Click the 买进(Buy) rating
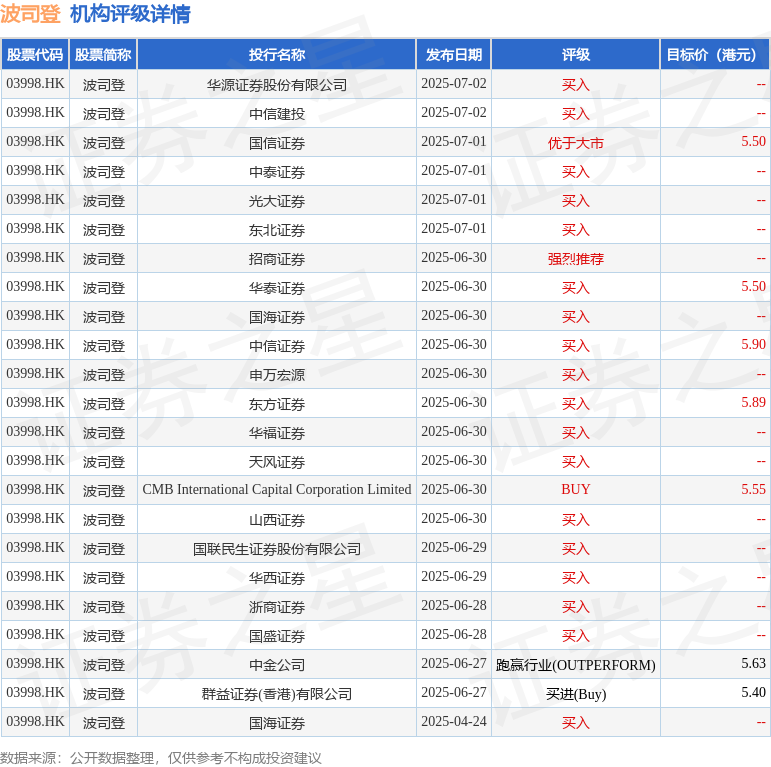This screenshot has height=767, width=771. click(576, 694)
